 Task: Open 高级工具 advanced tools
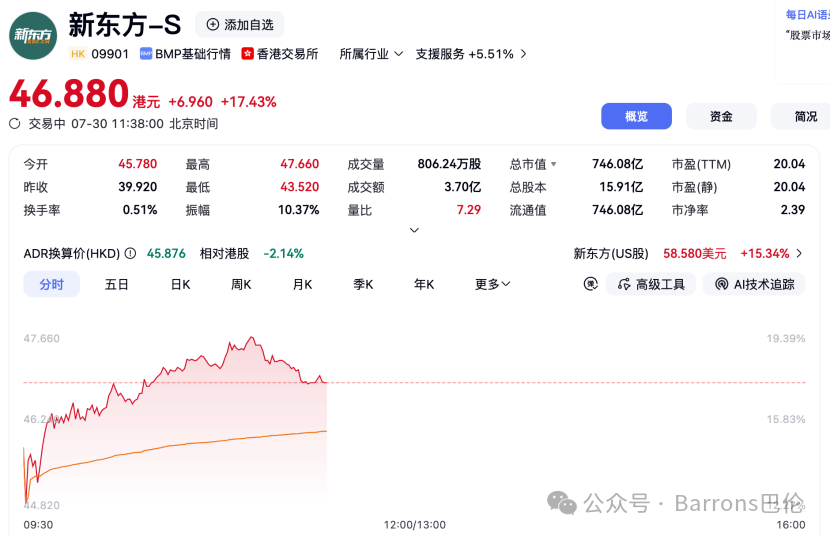click(651, 284)
